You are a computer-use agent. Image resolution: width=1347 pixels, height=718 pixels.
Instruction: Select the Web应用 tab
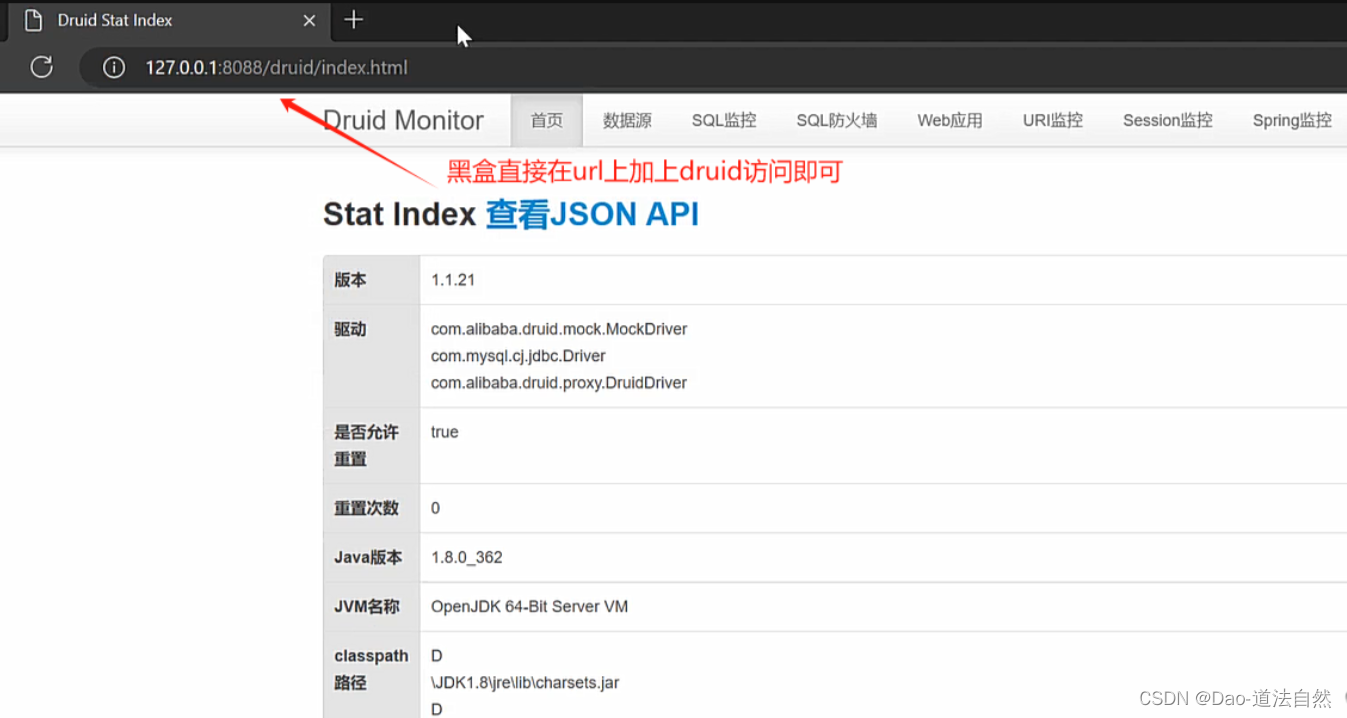pyautogui.click(x=950, y=120)
